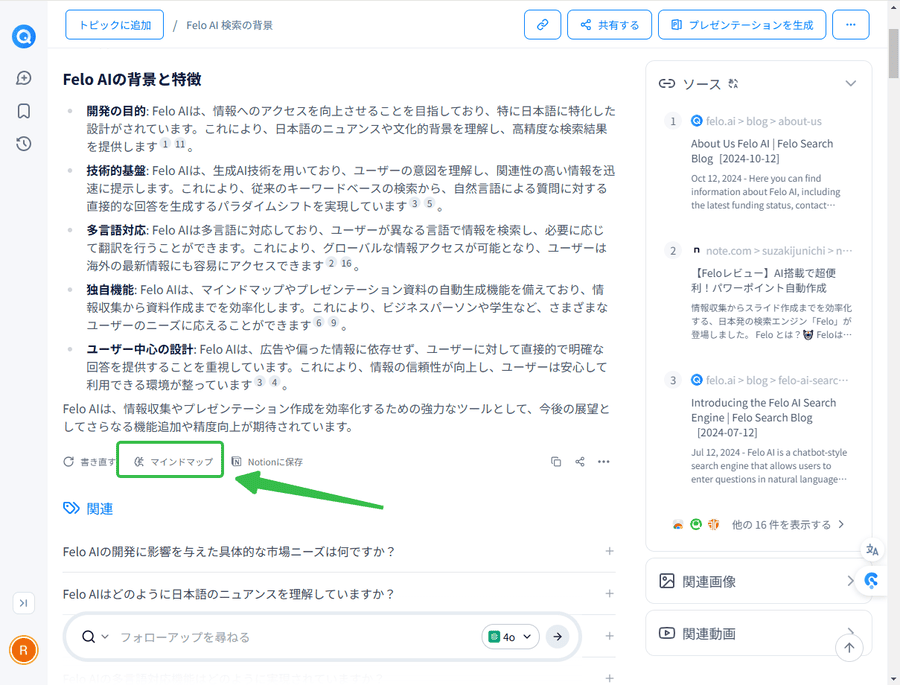Click the felo.ai > blog > felo-ai-searc source path
Viewport: 900px width, 685px height.
[x=777, y=381]
